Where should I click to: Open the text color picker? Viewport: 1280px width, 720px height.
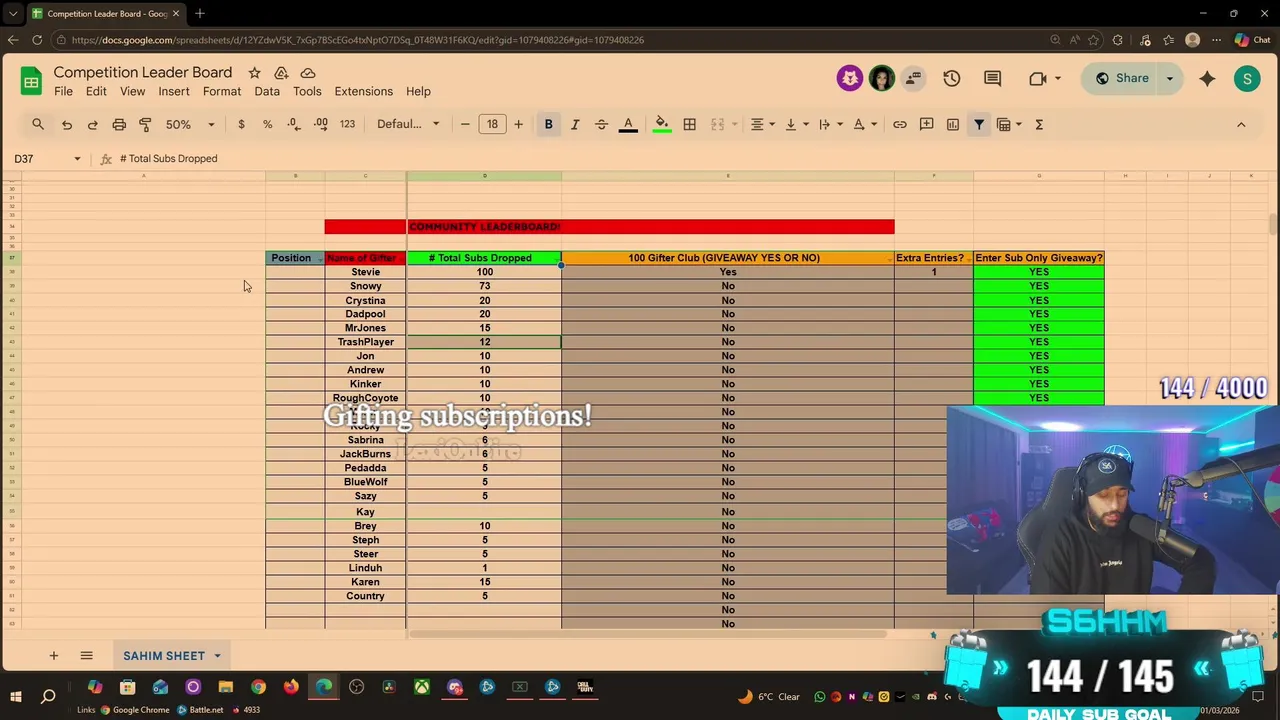628,124
